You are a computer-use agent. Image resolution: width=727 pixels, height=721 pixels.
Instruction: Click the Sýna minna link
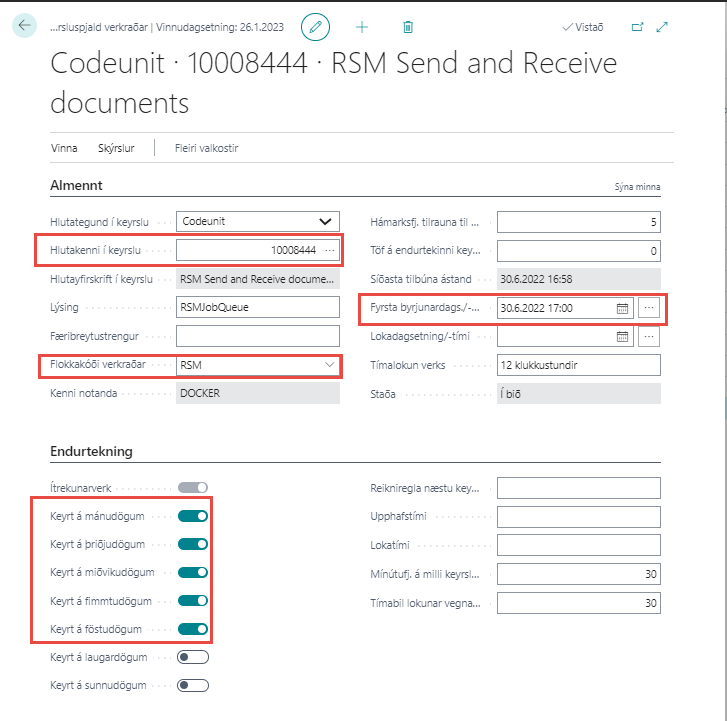[x=636, y=187]
